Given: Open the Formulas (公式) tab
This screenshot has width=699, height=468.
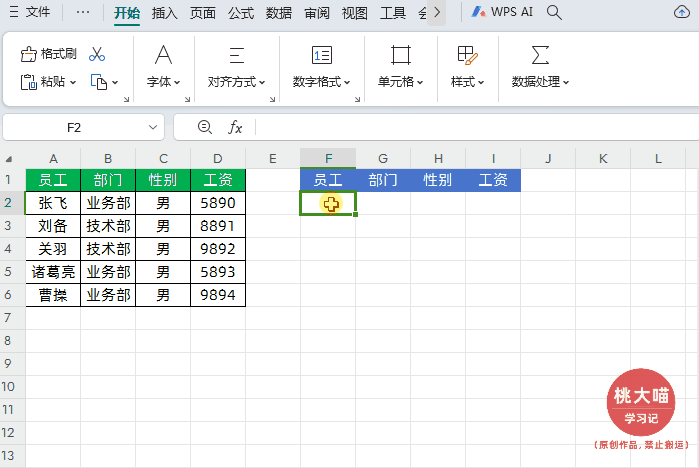Looking at the screenshot, I should point(240,13).
